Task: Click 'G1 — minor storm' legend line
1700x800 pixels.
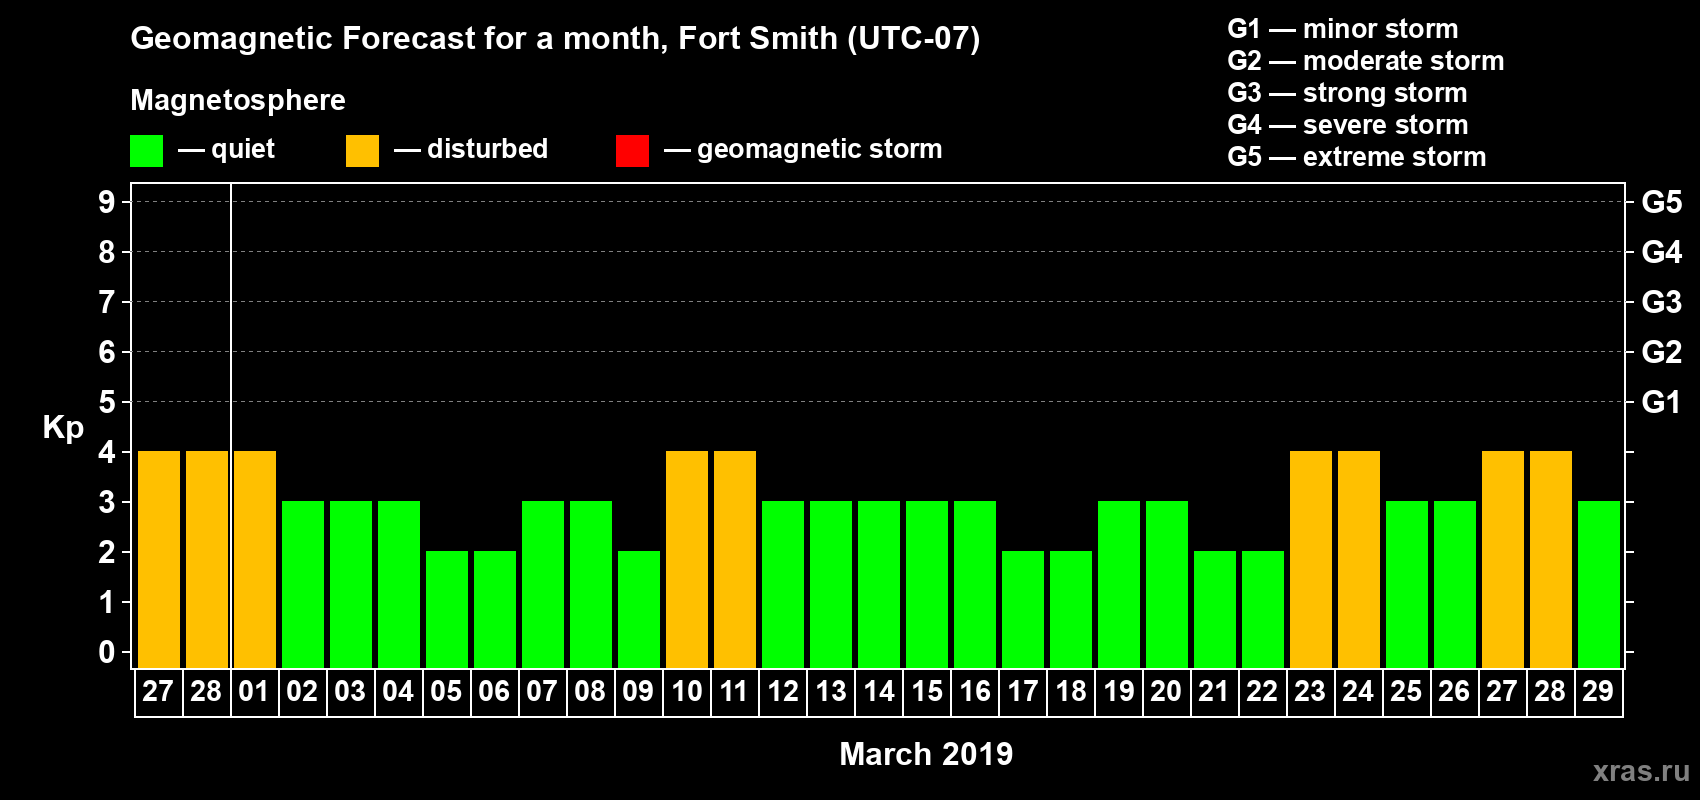Action: pos(1342,29)
